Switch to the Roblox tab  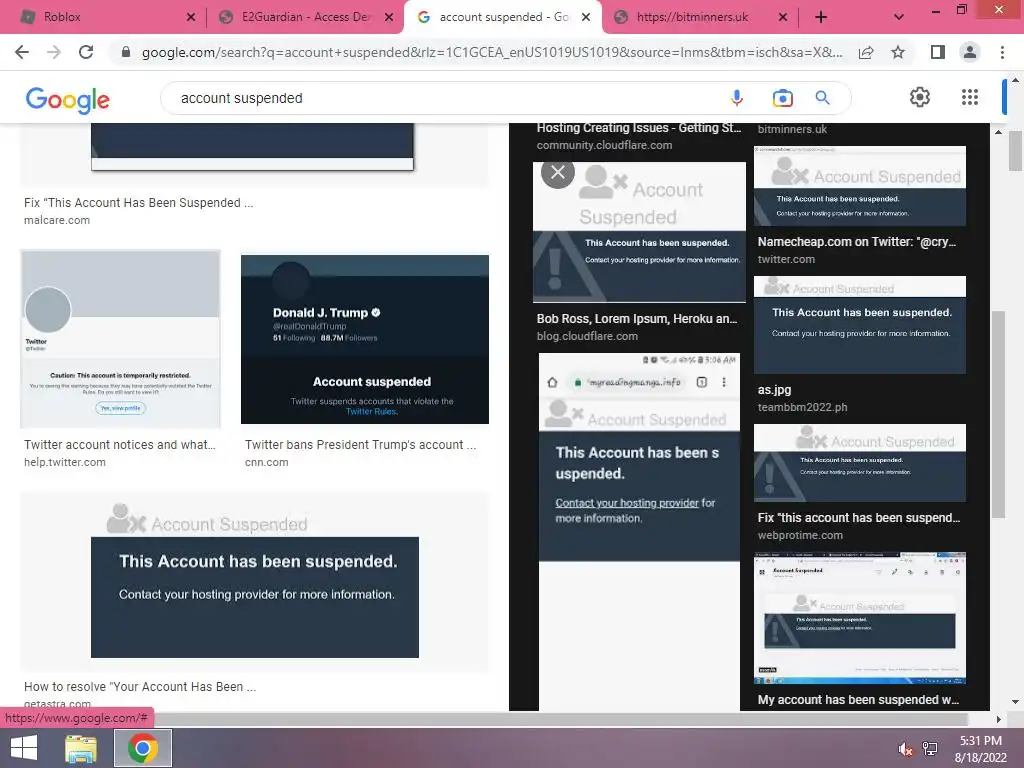[103, 17]
